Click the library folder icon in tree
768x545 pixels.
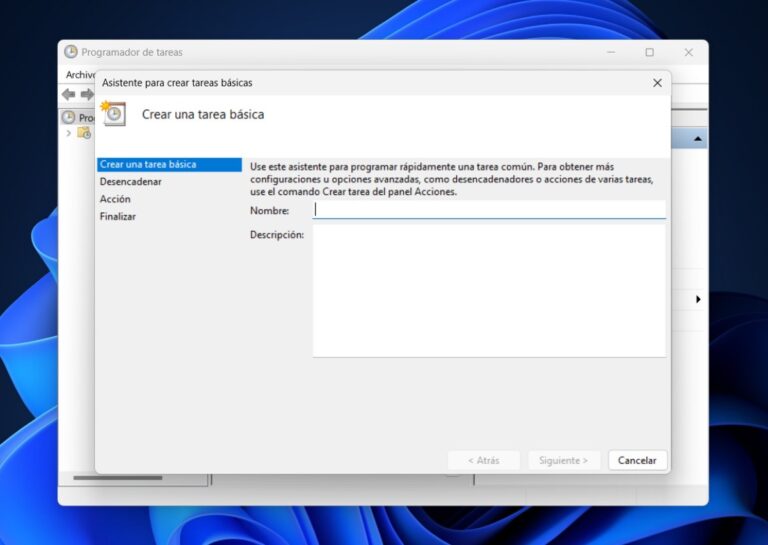[84, 133]
